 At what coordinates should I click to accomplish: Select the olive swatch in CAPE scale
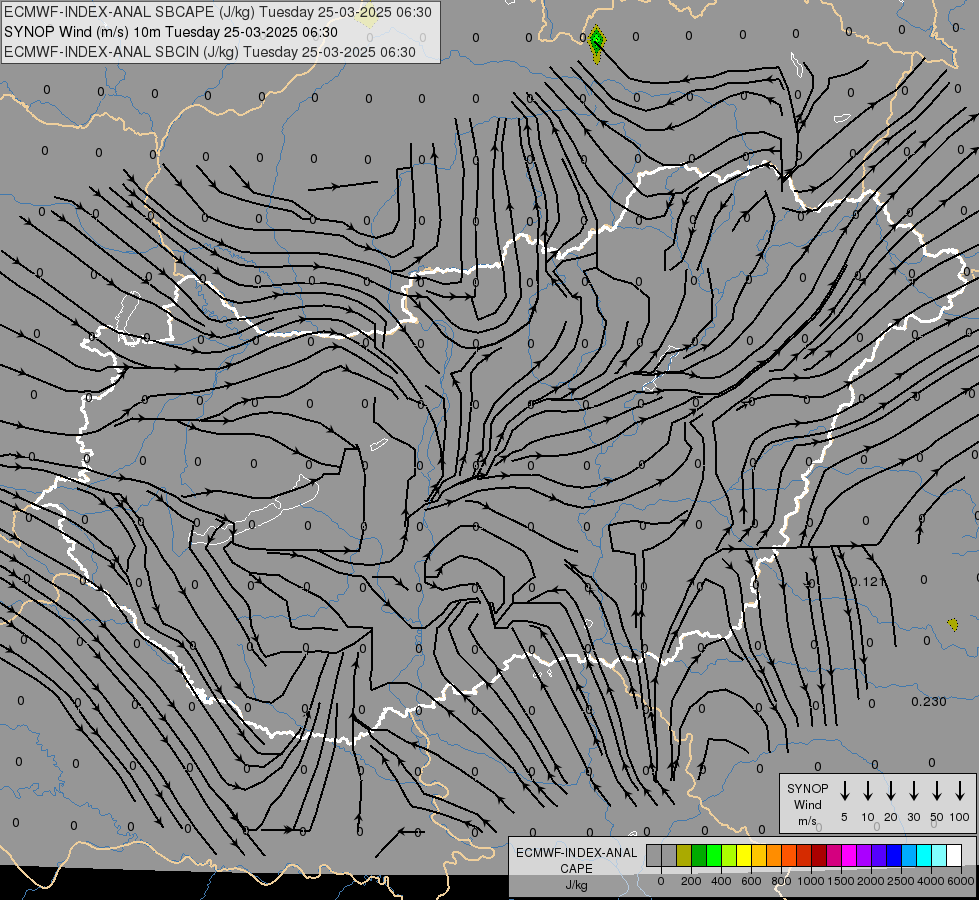684,855
